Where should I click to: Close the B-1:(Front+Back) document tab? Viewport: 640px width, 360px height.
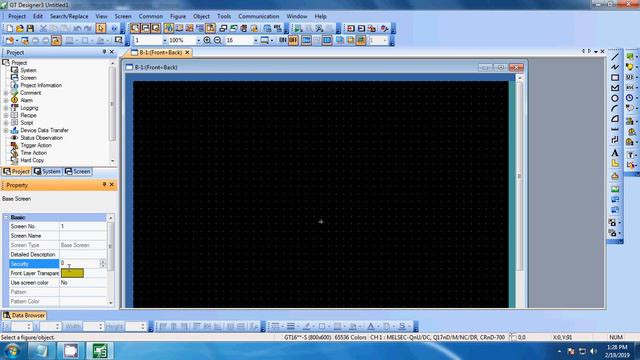click(187, 52)
